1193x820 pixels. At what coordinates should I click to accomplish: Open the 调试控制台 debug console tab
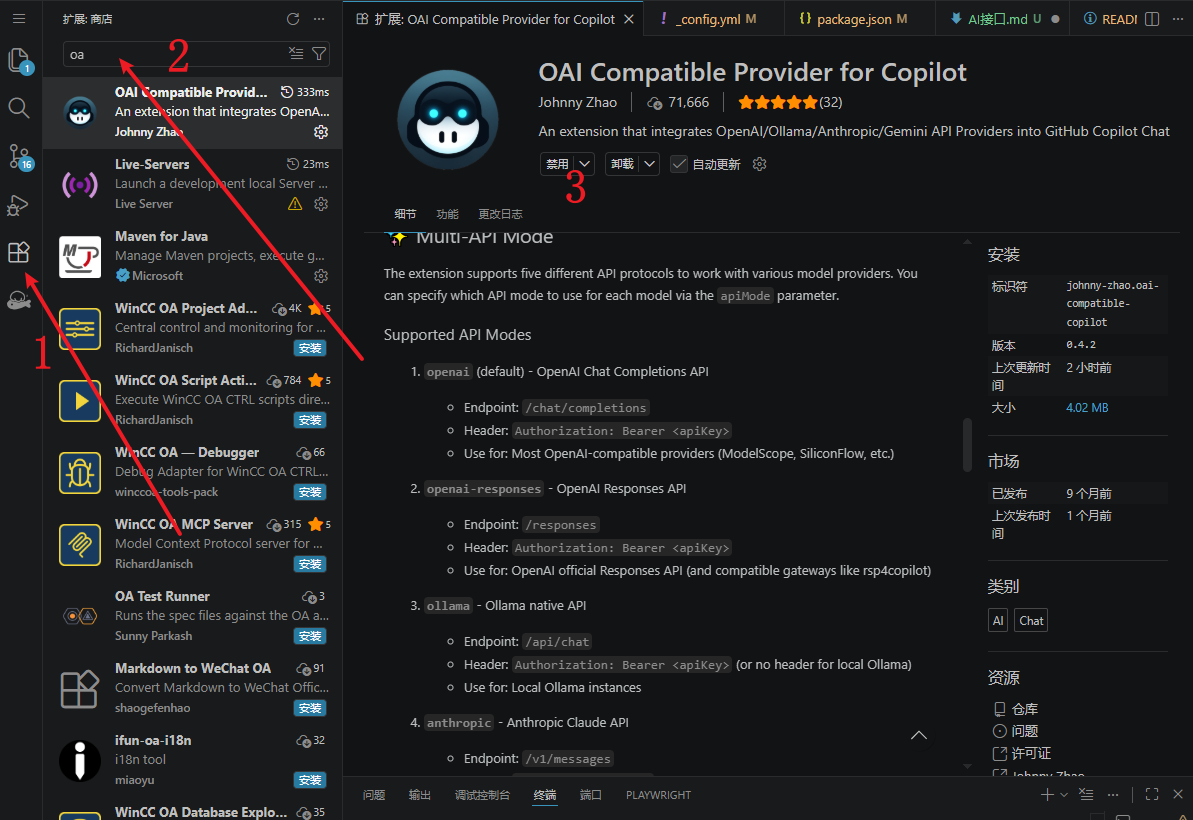pyautogui.click(x=482, y=794)
